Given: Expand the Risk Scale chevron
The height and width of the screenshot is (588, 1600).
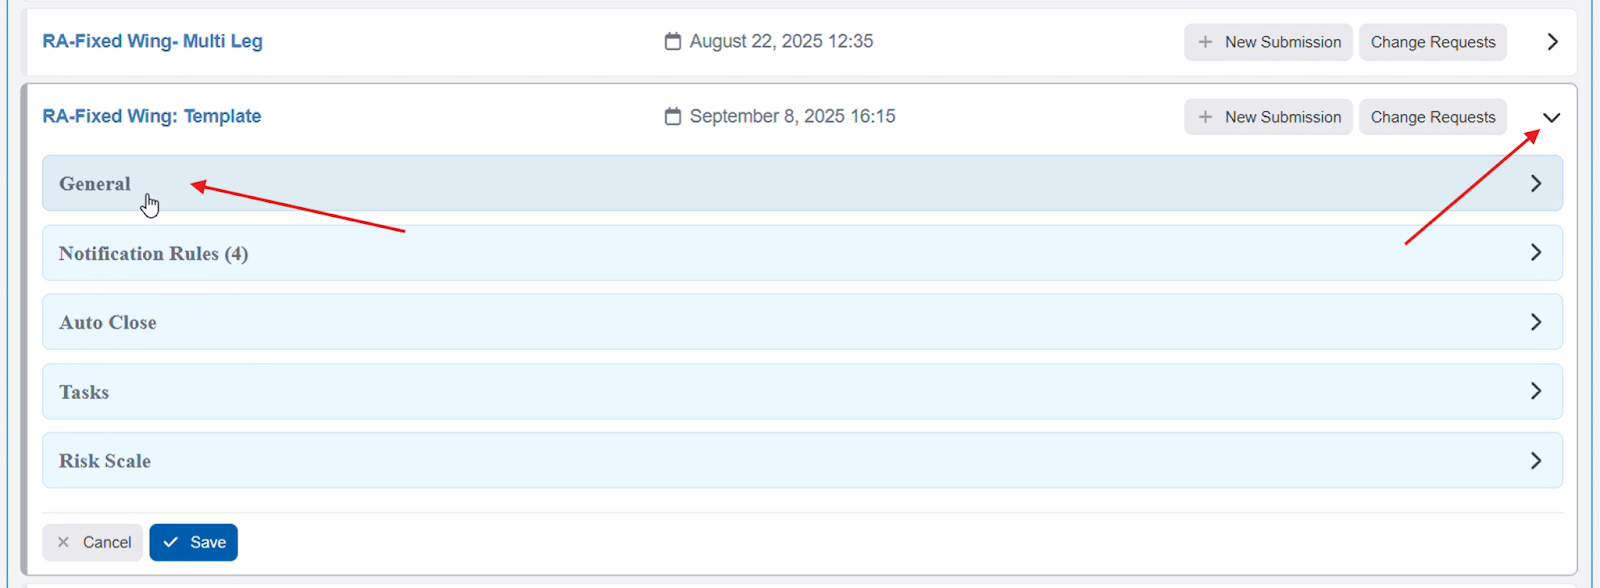Looking at the screenshot, I should tap(1536, 461).
